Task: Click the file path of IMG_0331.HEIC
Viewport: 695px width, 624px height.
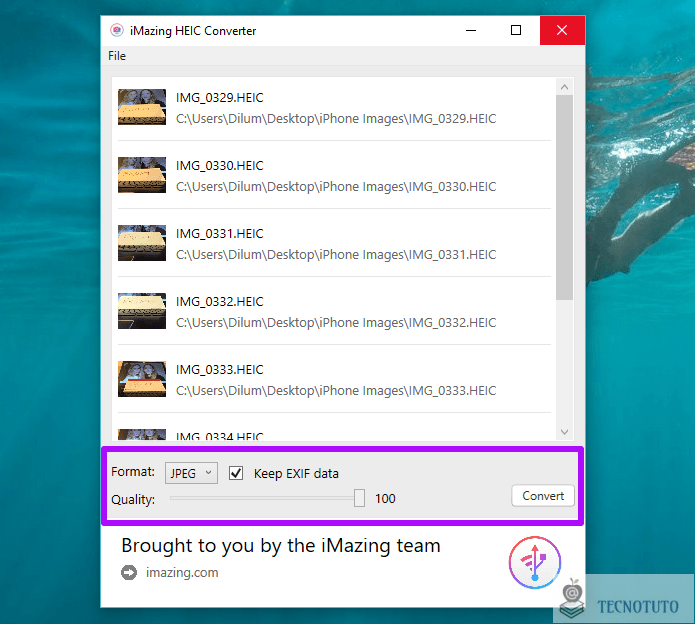Action: (336, 255)
